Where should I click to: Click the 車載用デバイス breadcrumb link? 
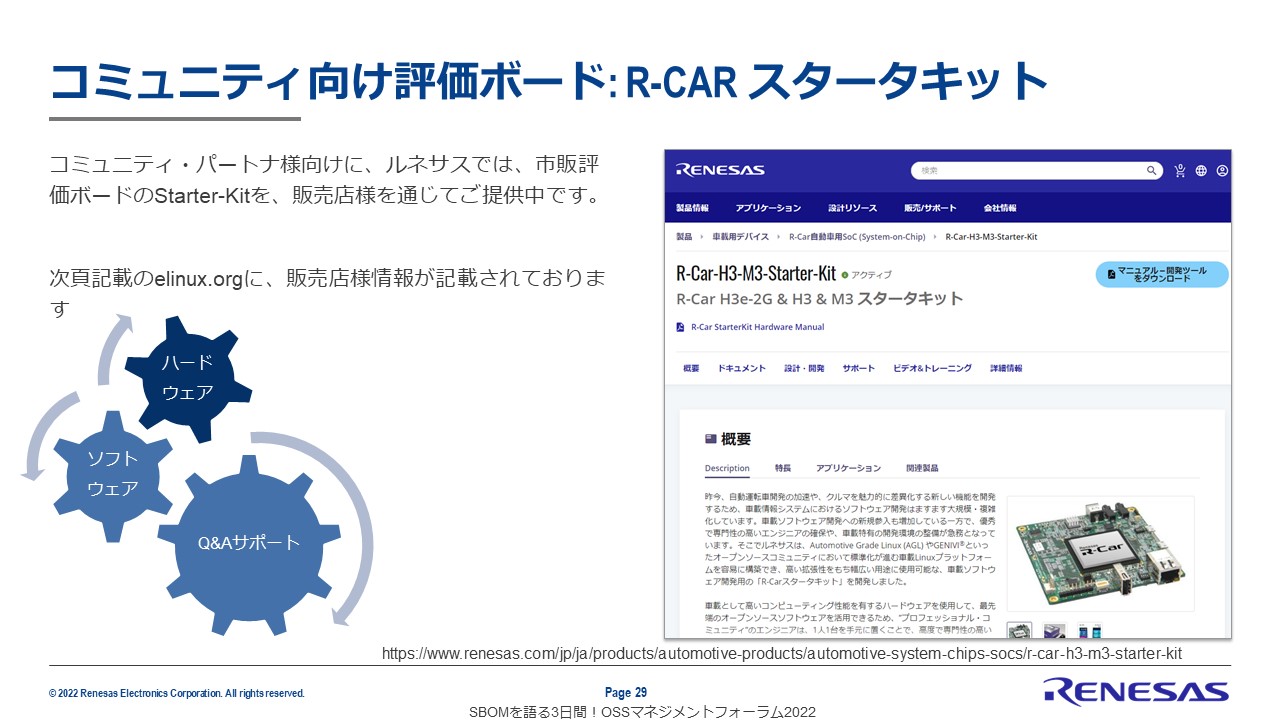pos(740,236)
